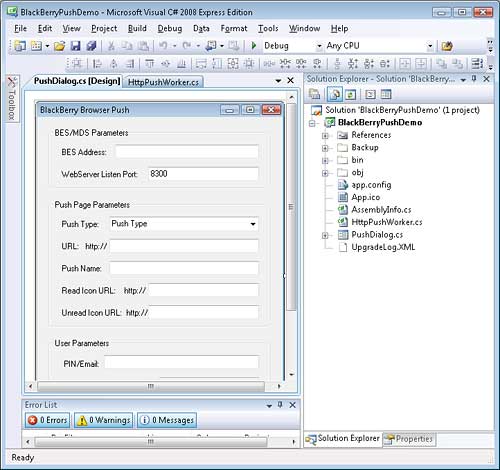Click the Open File folder icon

[60, 46]
